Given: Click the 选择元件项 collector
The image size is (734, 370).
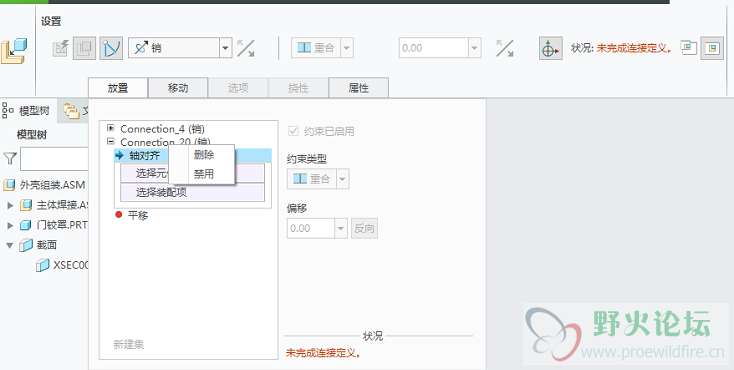Looking at the screenshot, I should coord(192,173).
